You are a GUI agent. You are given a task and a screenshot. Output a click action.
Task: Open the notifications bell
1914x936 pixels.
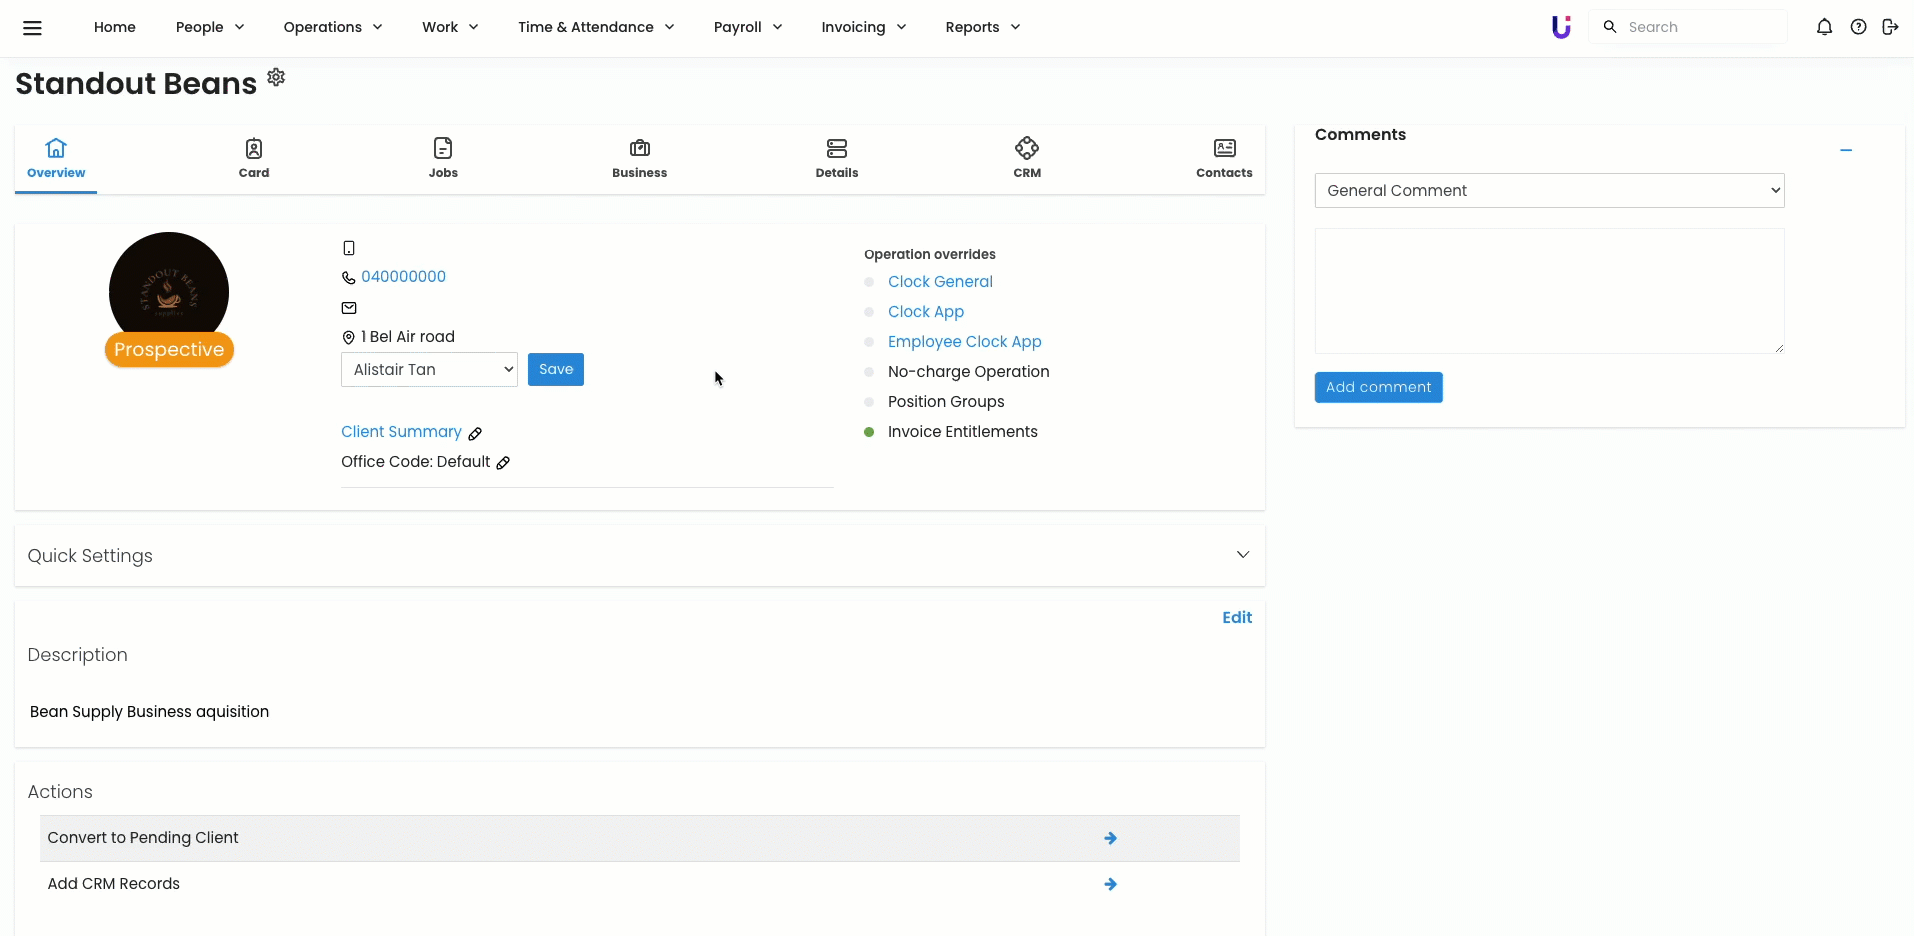(x=1824, y=27)
